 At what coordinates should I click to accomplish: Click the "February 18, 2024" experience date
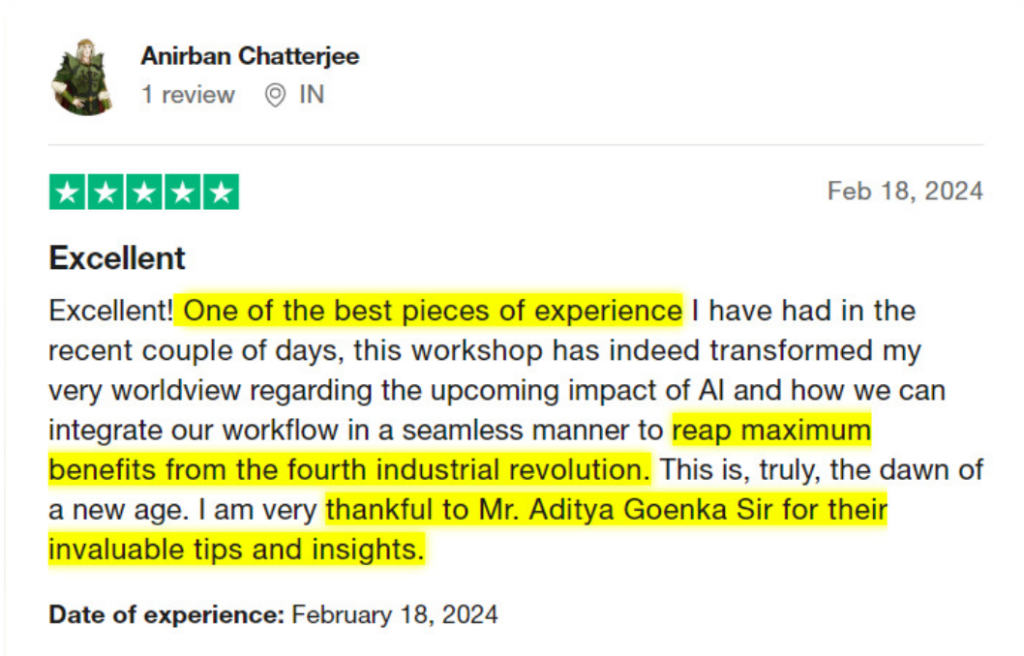(x=395, y=614)
